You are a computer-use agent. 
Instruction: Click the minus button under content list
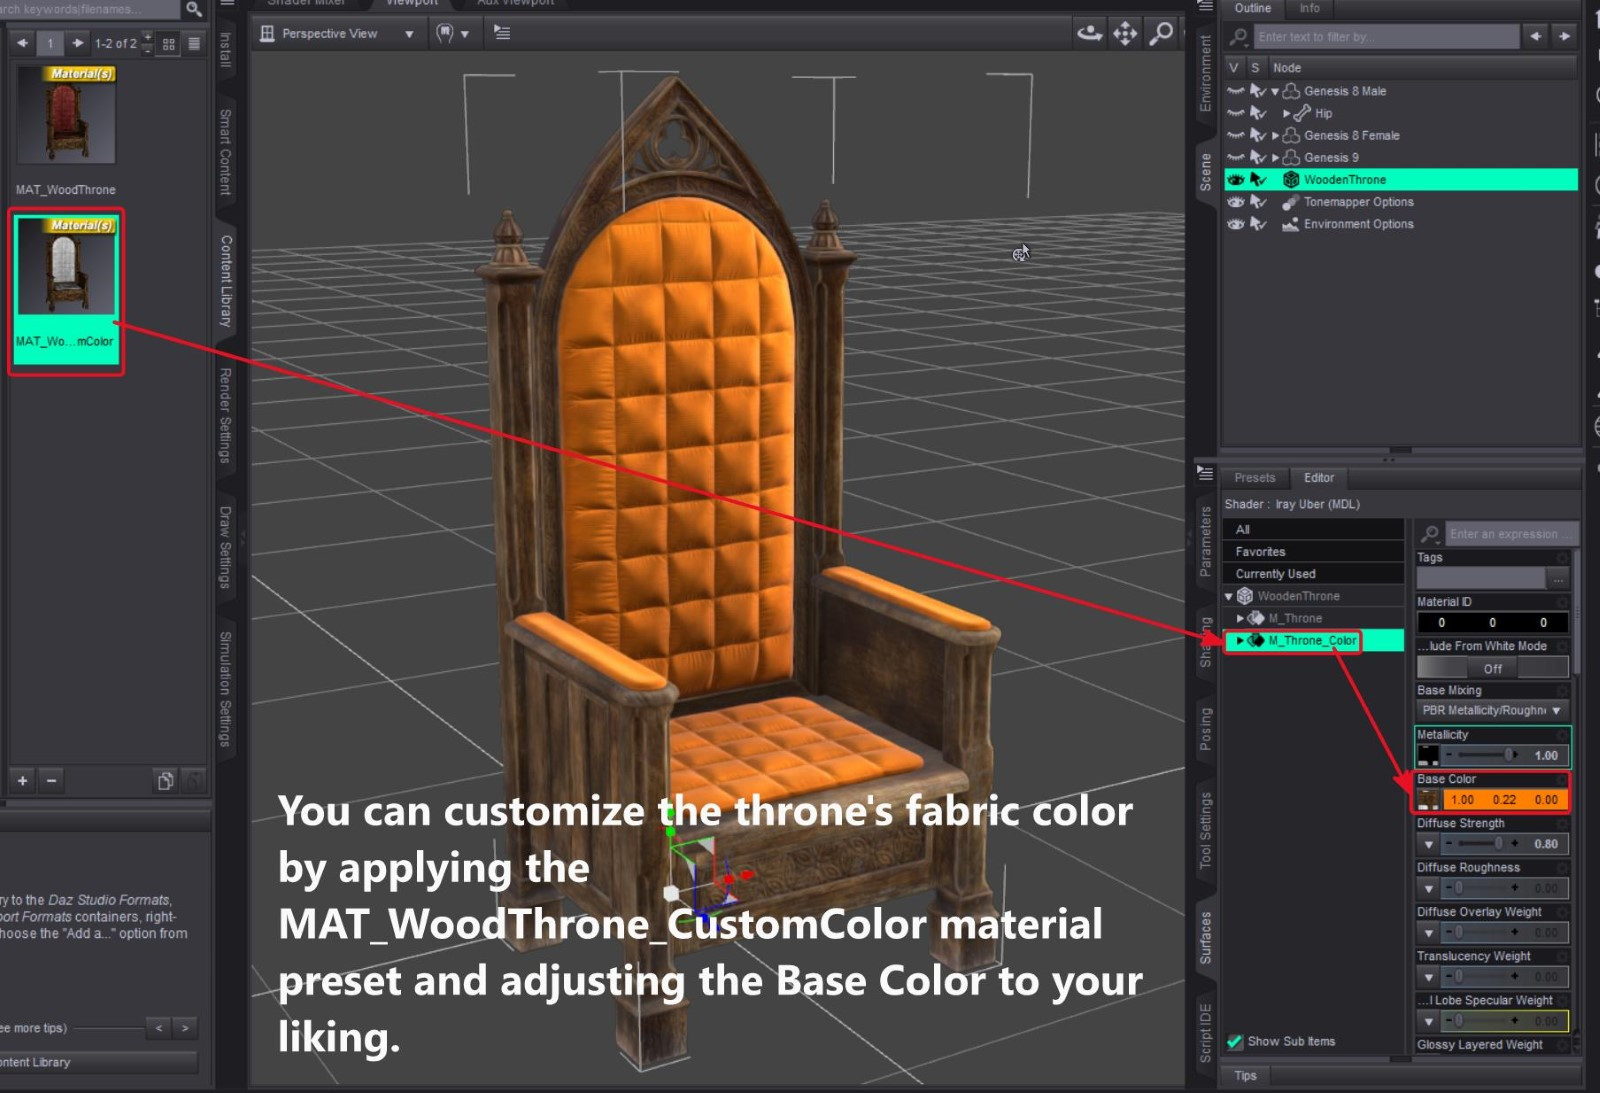51,780
